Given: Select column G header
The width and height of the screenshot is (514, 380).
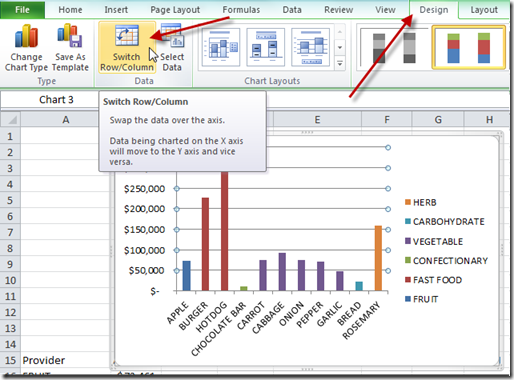Looking at the screenshot, I should tap(438, 119).
